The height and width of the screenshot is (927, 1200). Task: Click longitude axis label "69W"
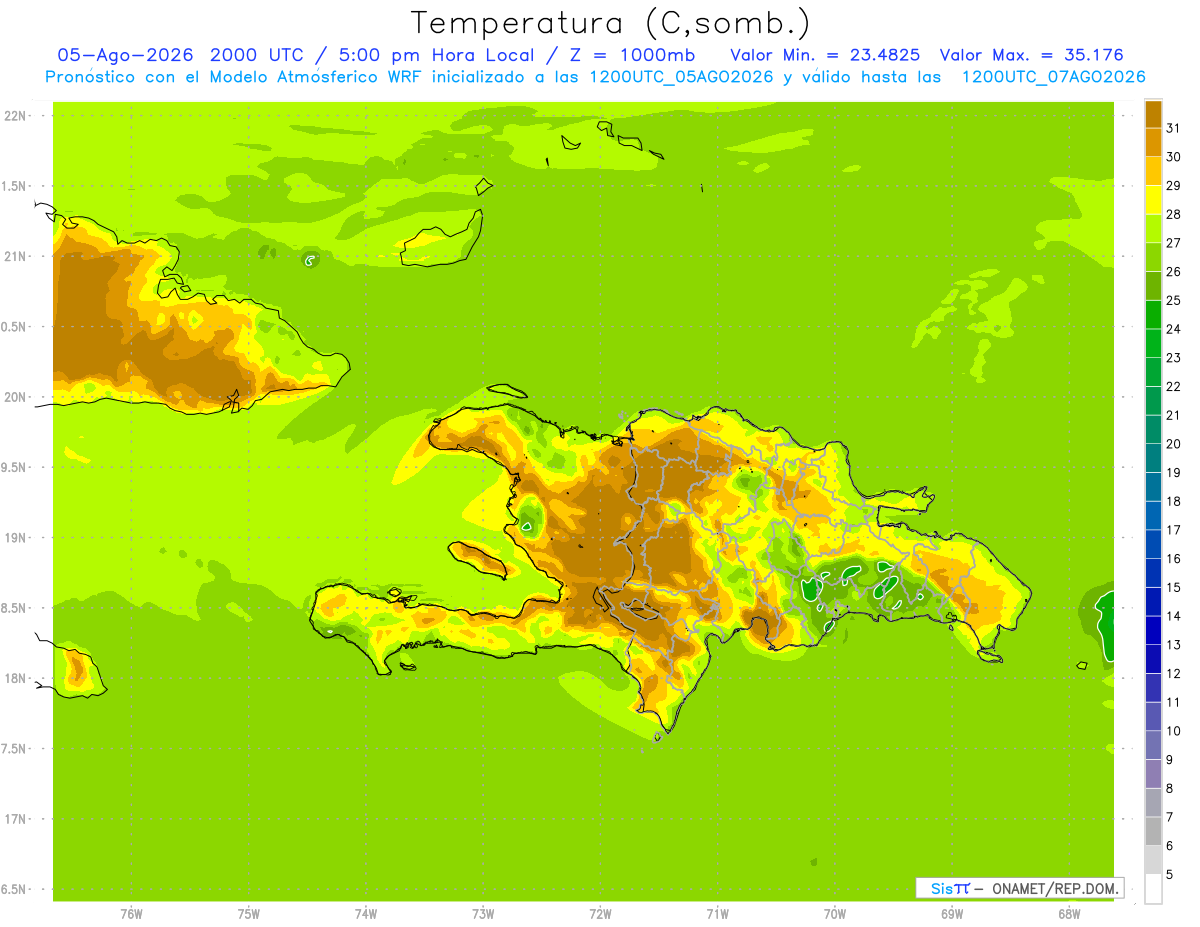952,914
